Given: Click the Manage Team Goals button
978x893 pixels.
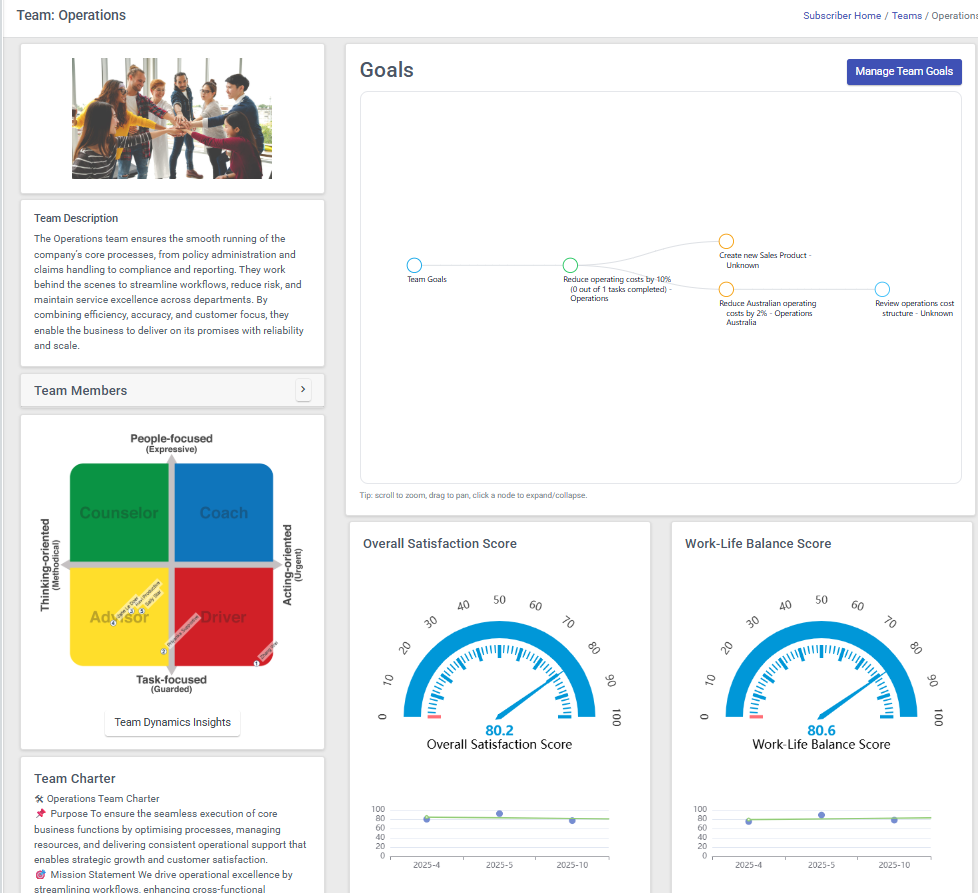Looking at the screenshot, I should 904,71.
